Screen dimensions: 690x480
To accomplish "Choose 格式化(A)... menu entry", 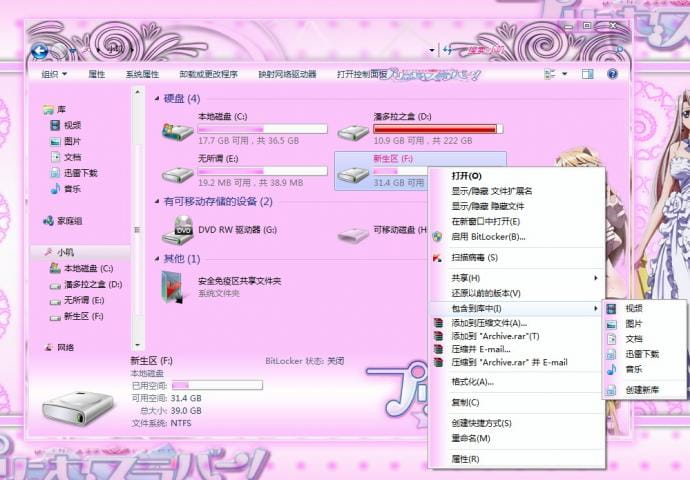I will tap(517, 382).
